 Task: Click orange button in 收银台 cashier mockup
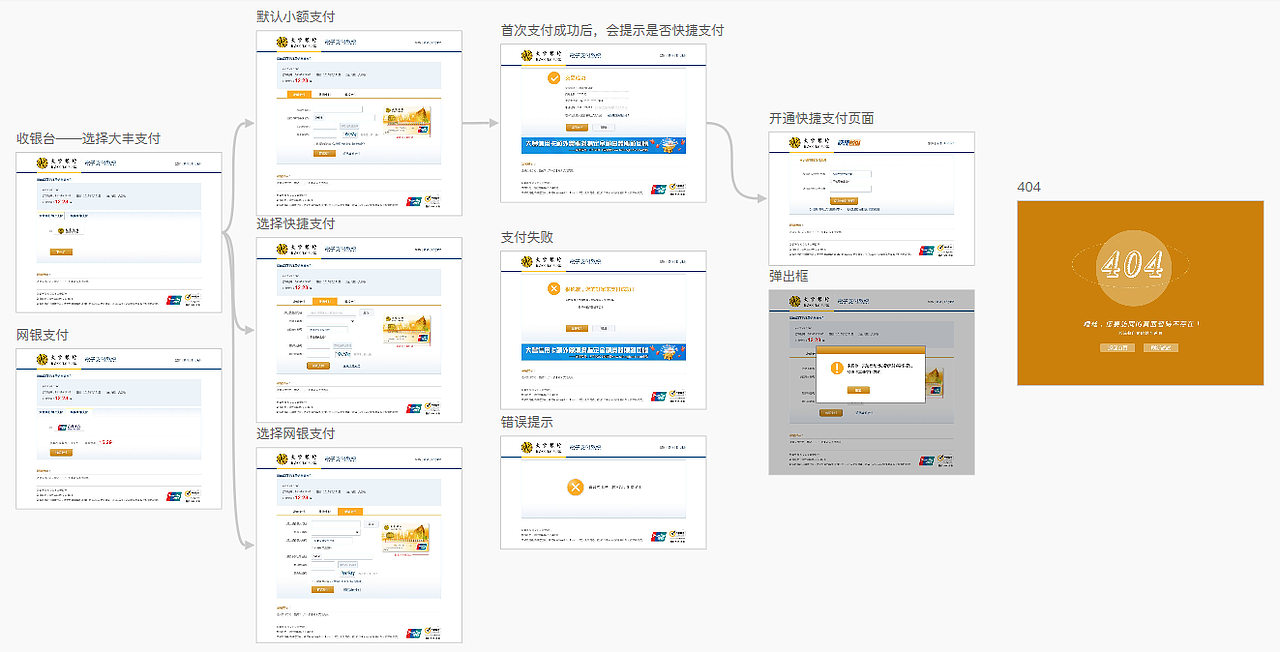[x=61, y=252]
